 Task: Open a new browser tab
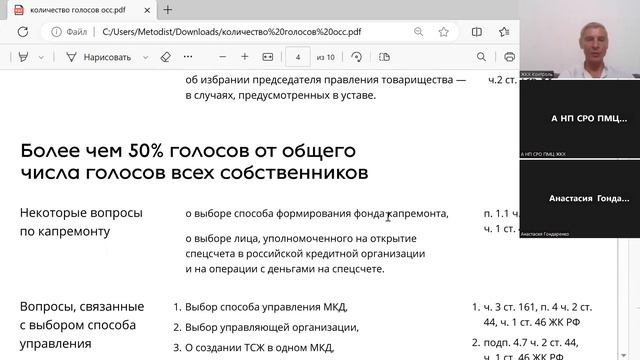click(168, 10)
